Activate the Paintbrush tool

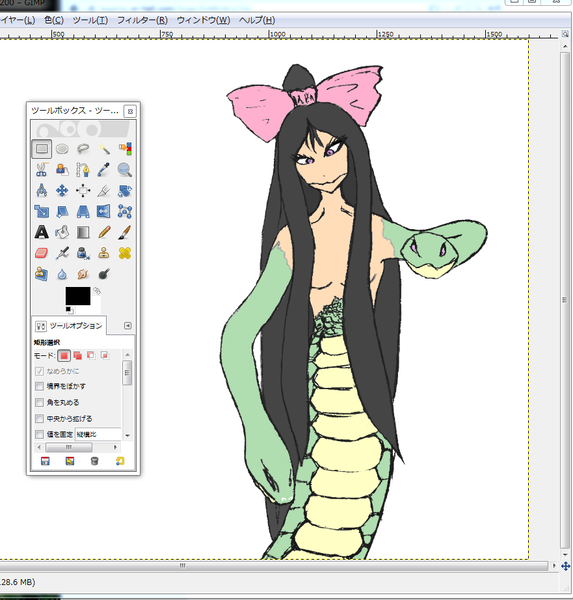click(x=125, y=232)
